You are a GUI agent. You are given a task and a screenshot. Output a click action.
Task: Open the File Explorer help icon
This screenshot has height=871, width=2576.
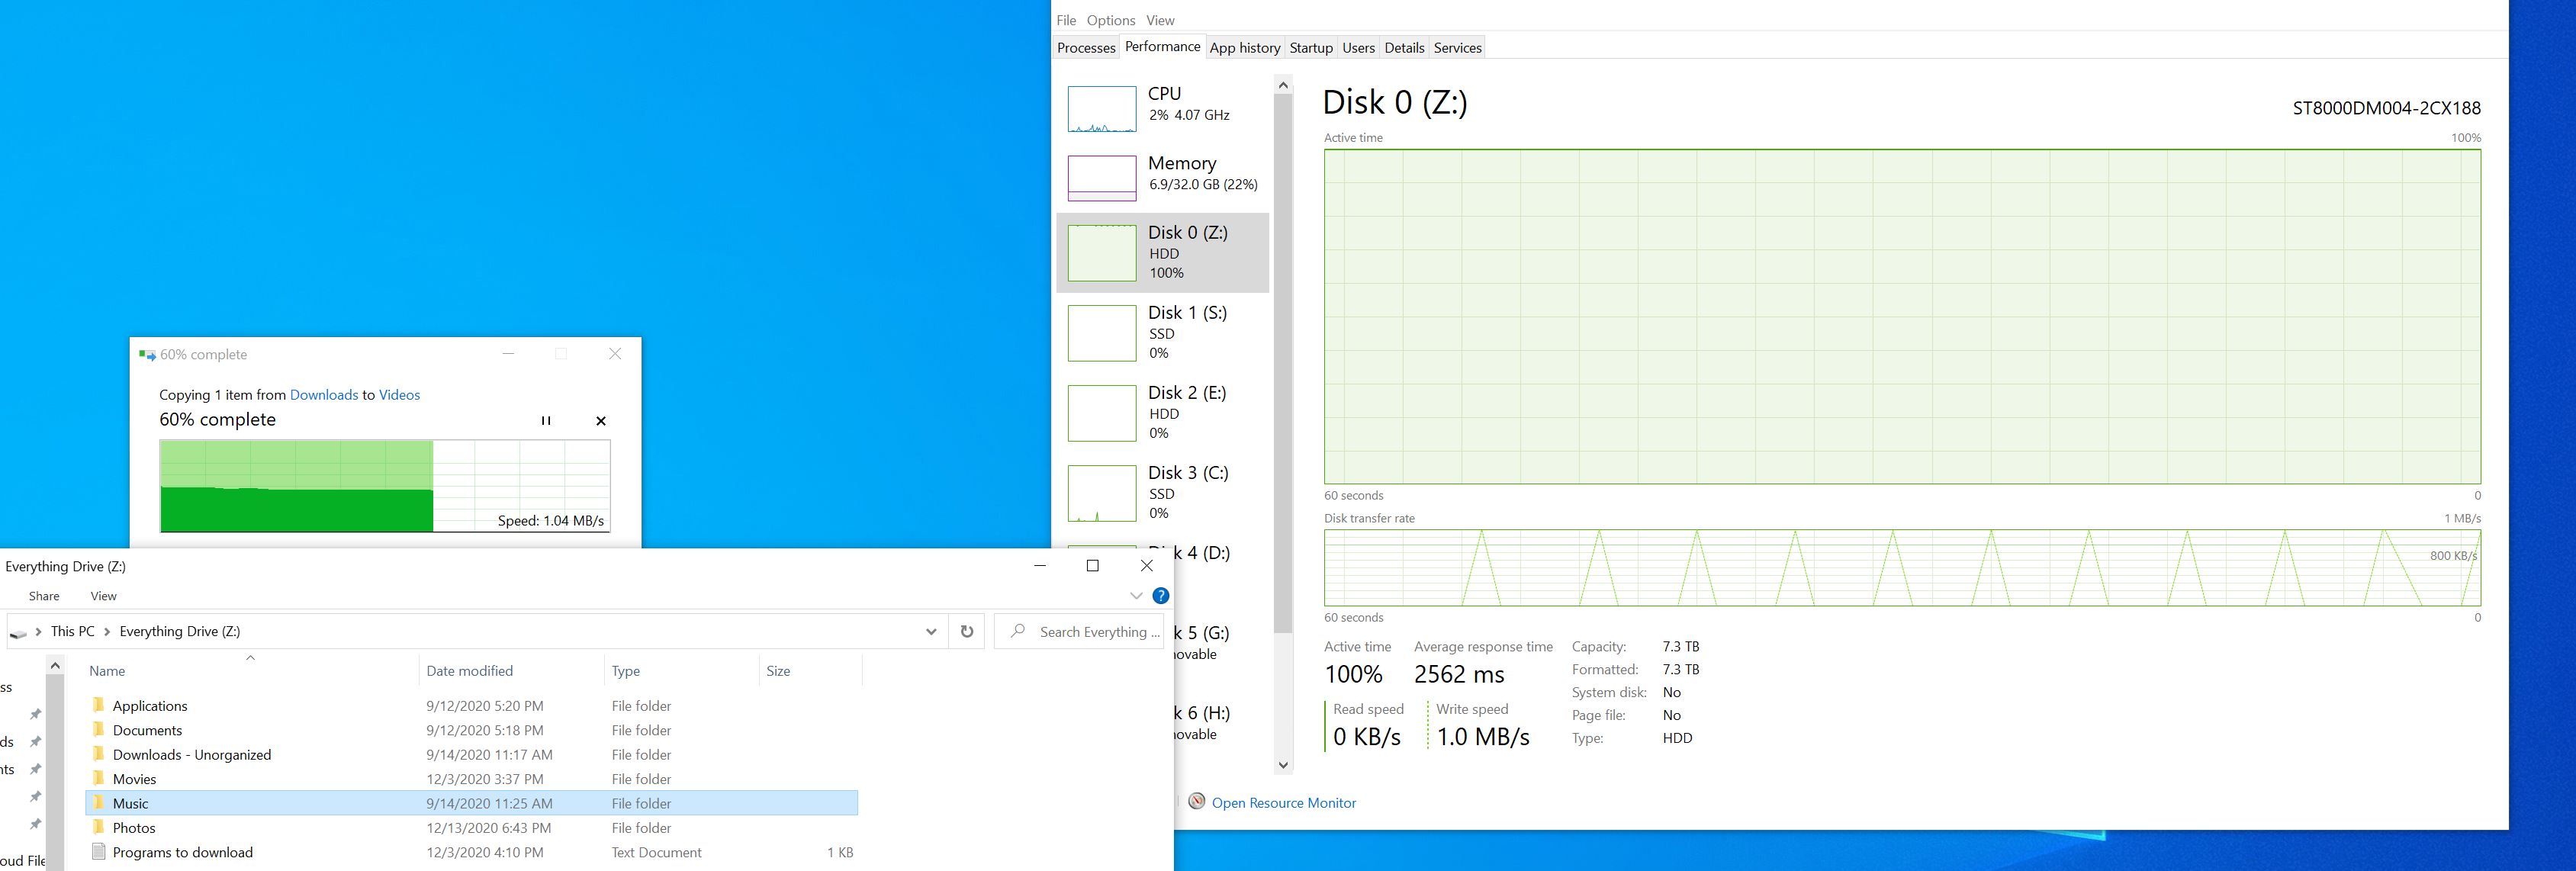1160,596
